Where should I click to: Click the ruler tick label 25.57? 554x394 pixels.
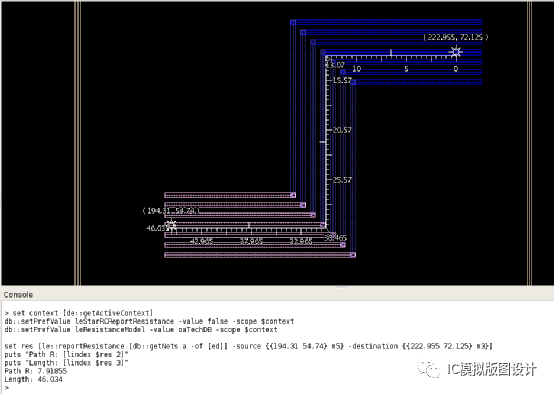[x=342, y=180]
